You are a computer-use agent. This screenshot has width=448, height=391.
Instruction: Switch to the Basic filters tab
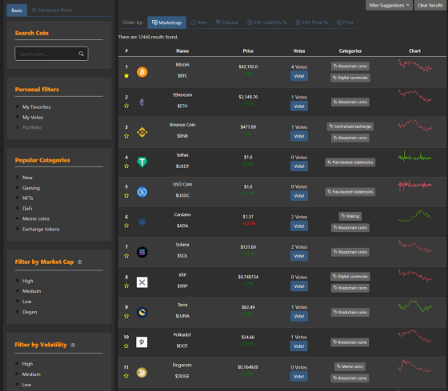pyautogui.click(x=17, y=10)
